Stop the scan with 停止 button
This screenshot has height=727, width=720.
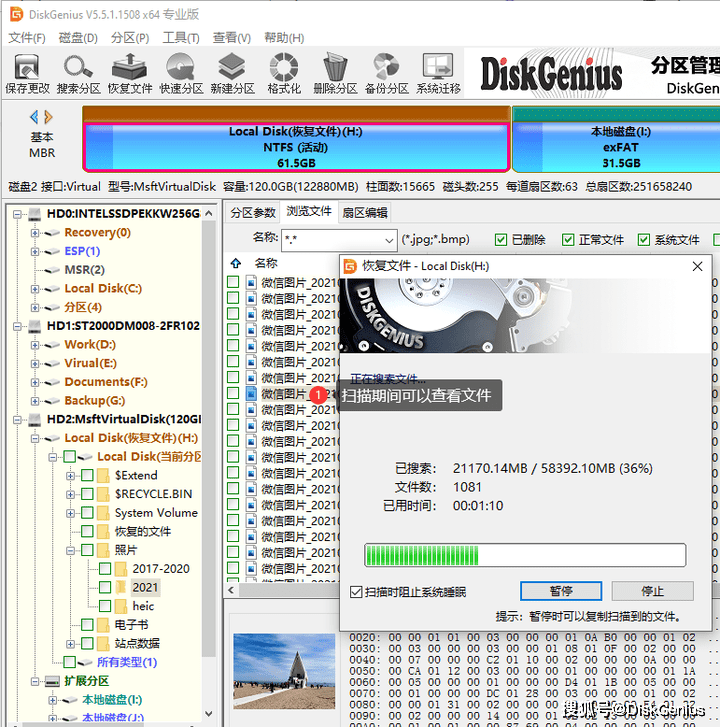(652, 591)
